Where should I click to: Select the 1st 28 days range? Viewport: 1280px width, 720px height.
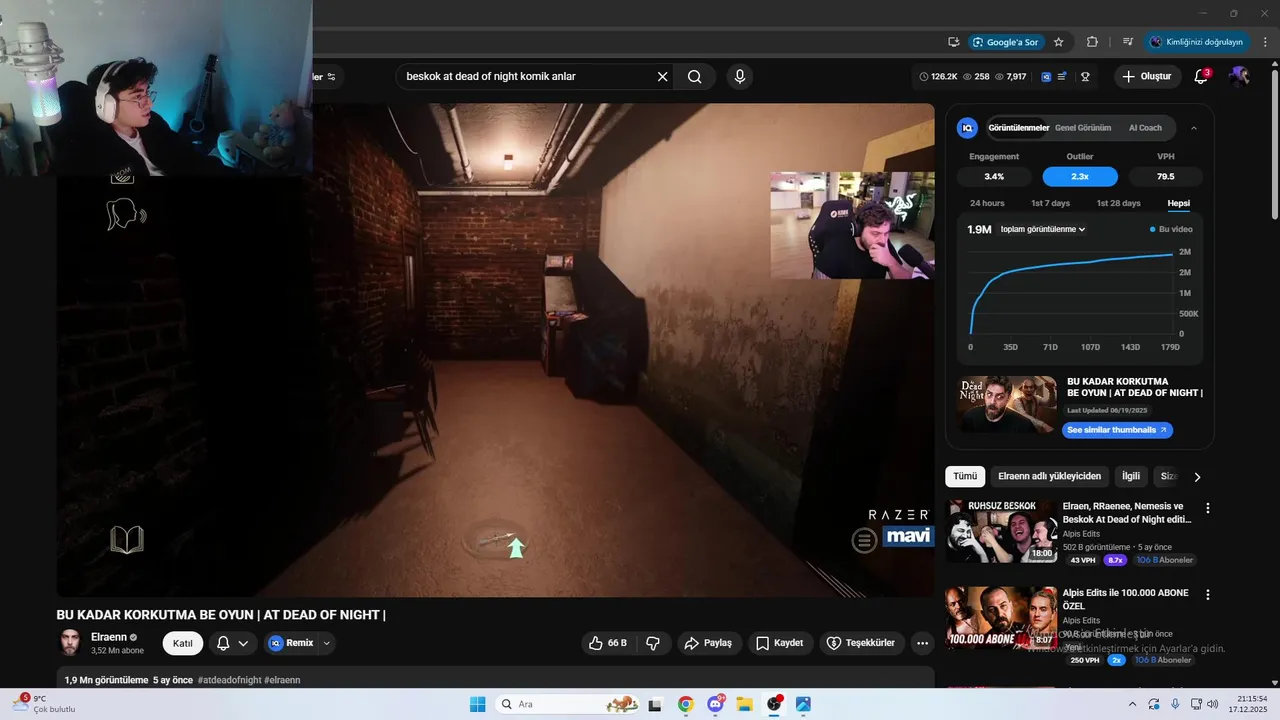tap(1118, 203)
